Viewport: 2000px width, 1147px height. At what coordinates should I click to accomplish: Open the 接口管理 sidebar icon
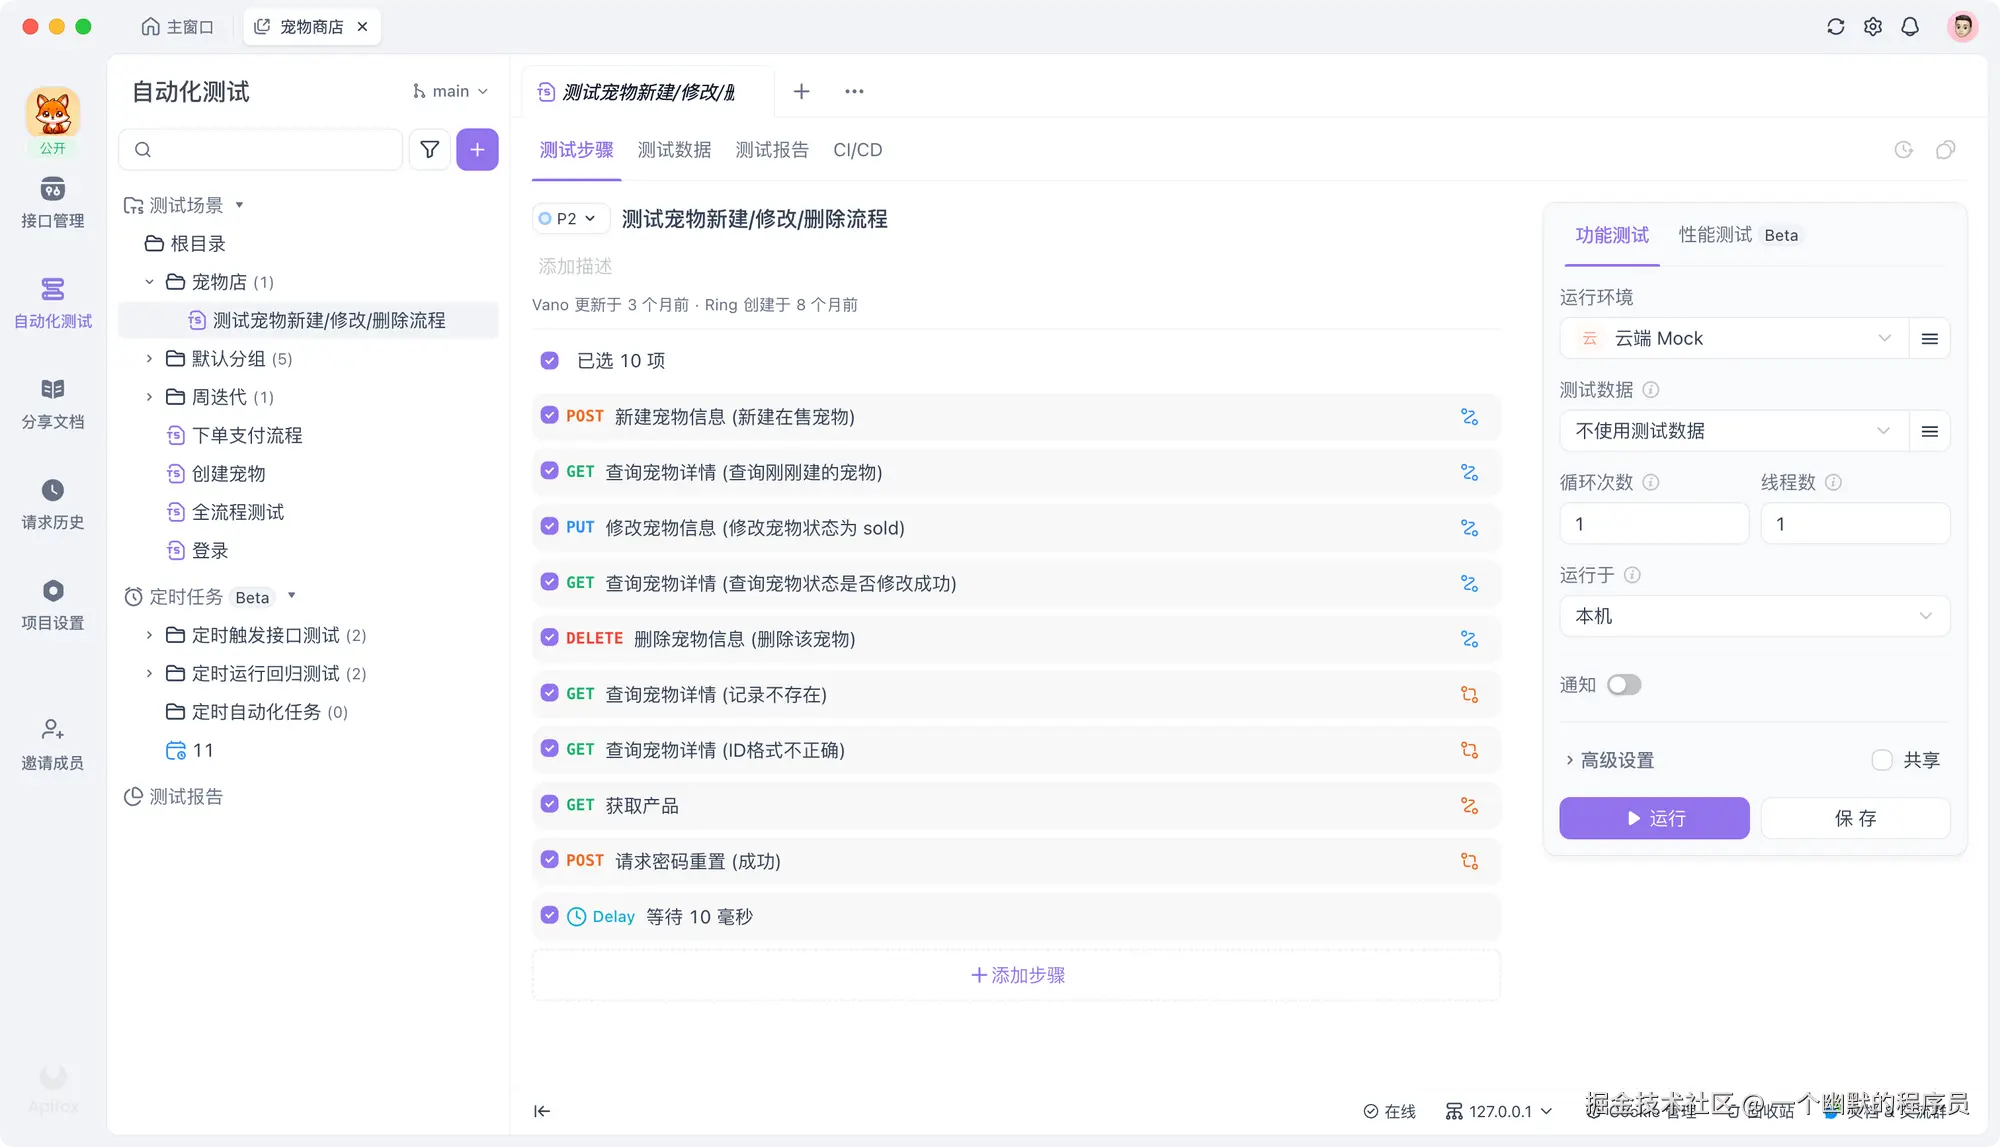click(52, 199)
